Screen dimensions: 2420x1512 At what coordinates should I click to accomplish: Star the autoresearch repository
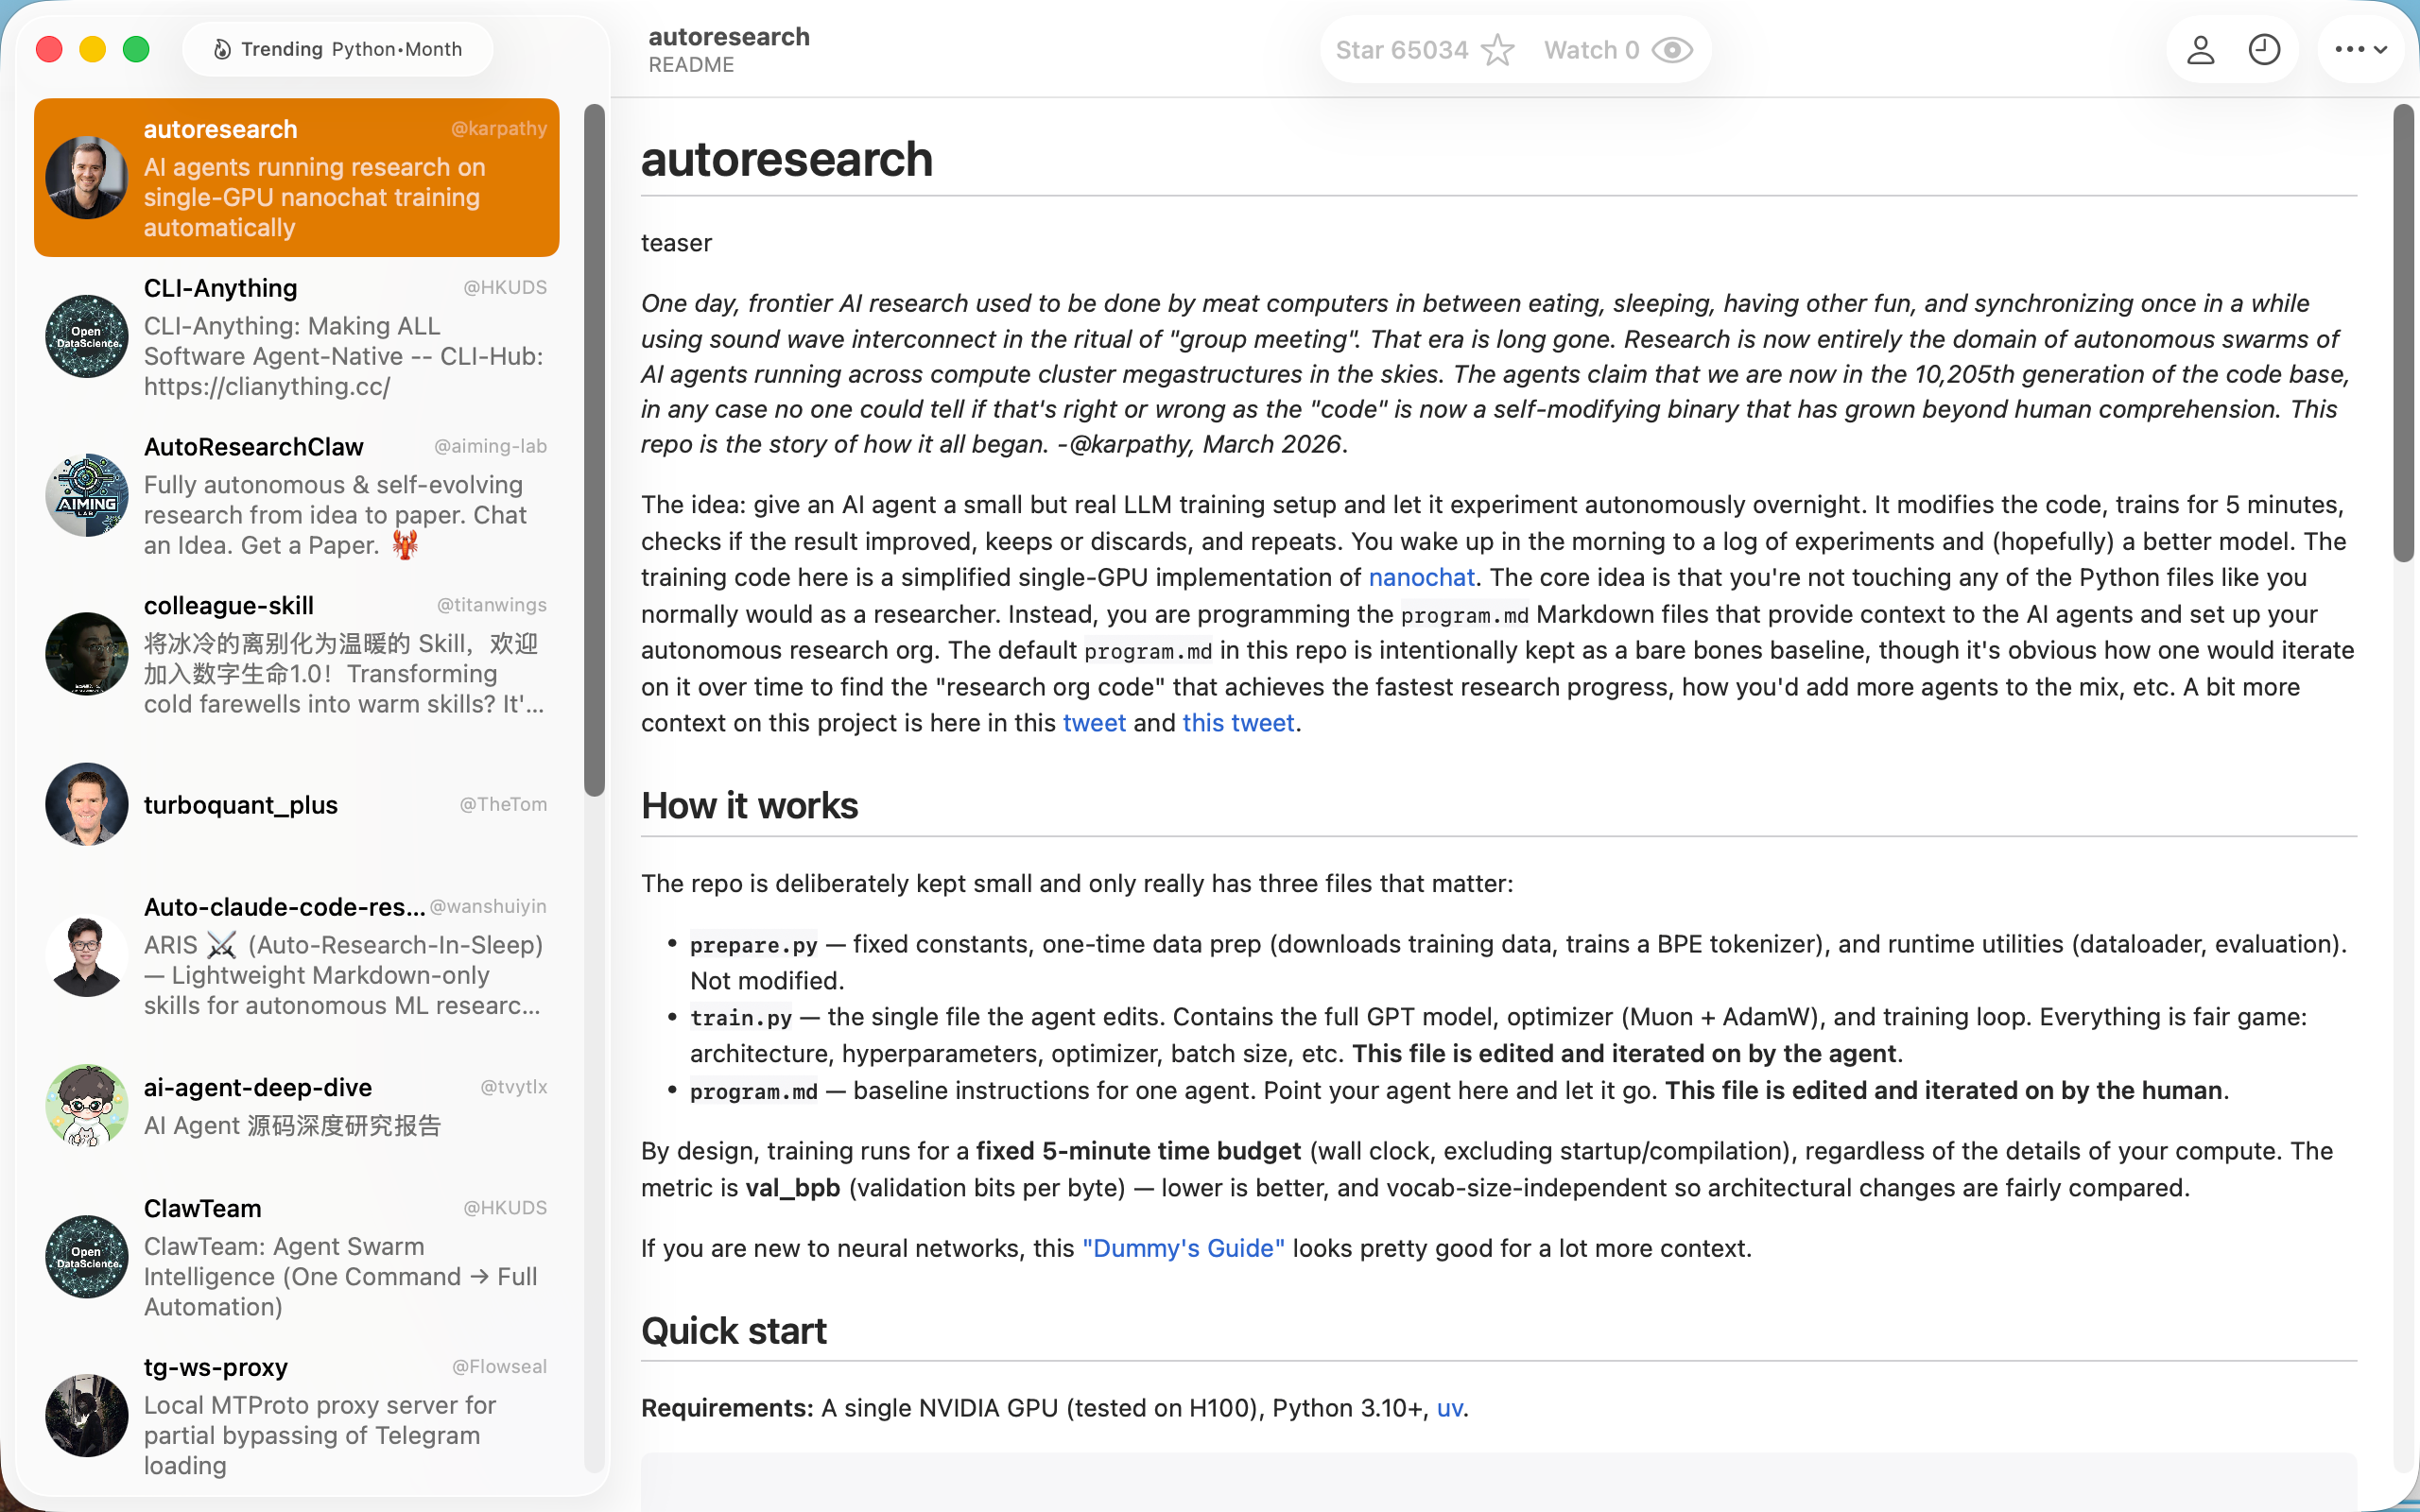tap(1425, 50)
